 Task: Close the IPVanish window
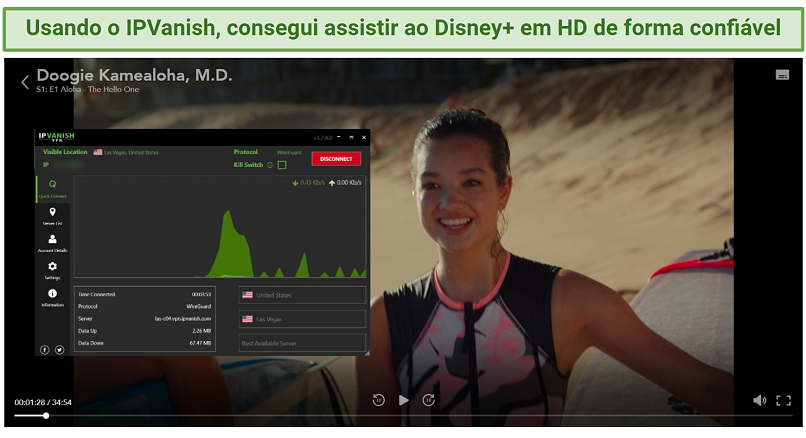click(364, 137)
